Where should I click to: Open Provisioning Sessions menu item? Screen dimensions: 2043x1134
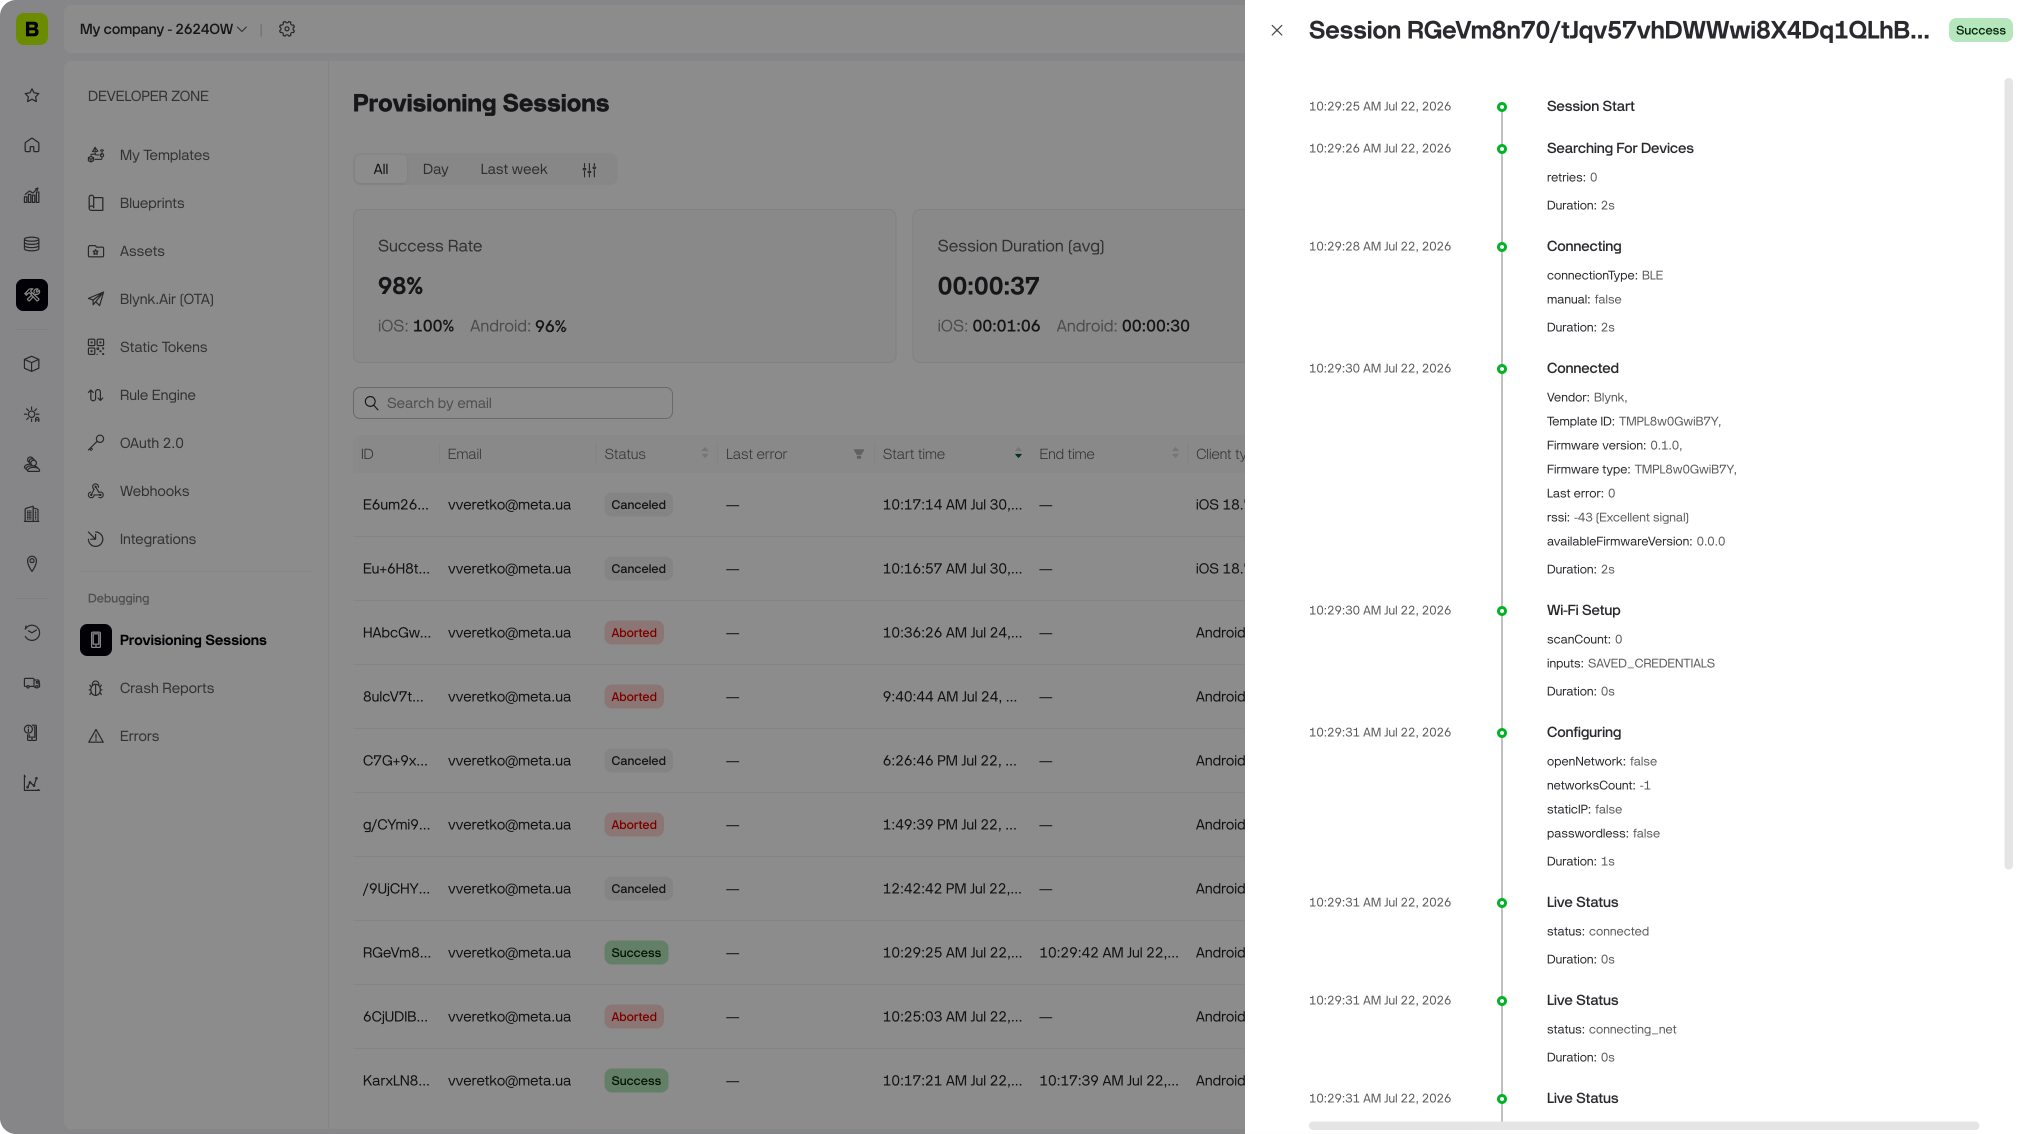(195, 640)
